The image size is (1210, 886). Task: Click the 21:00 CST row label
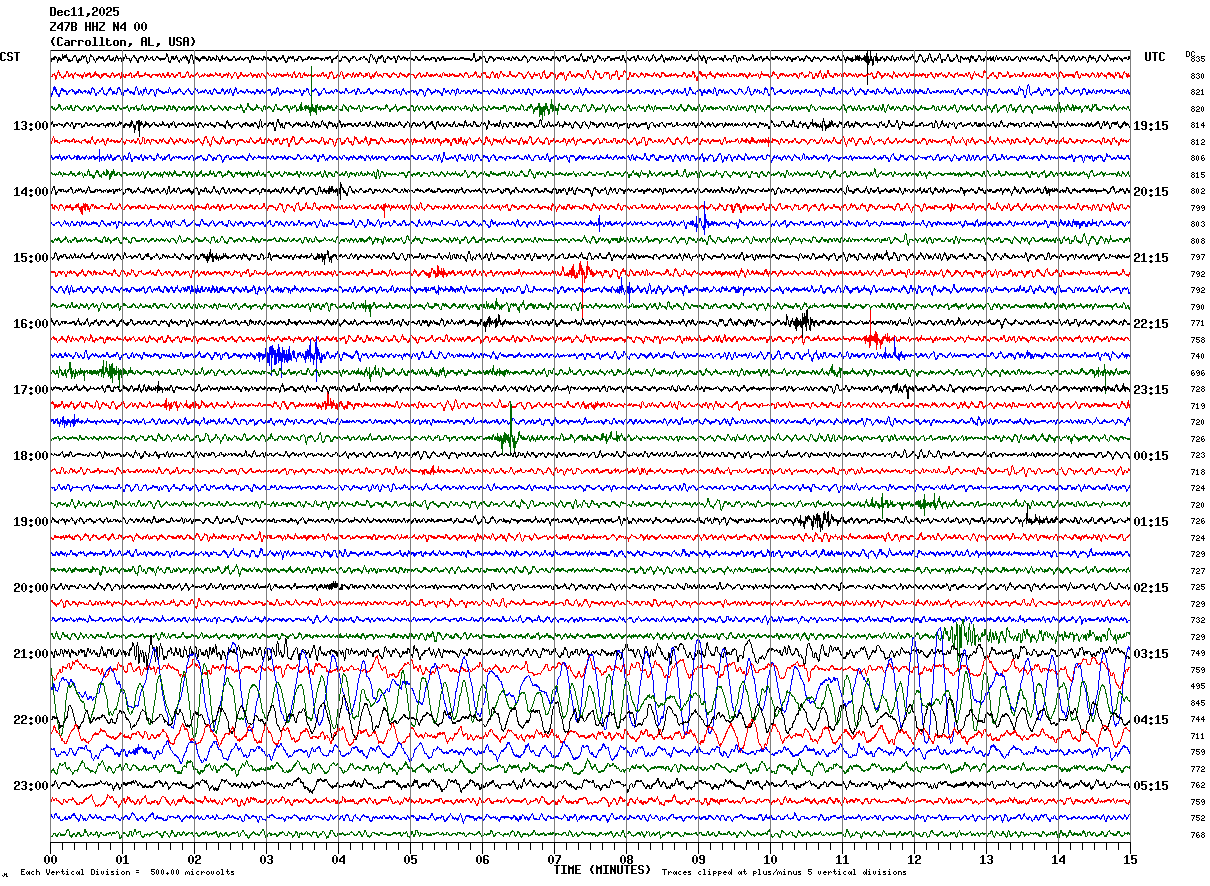[30, 654]
